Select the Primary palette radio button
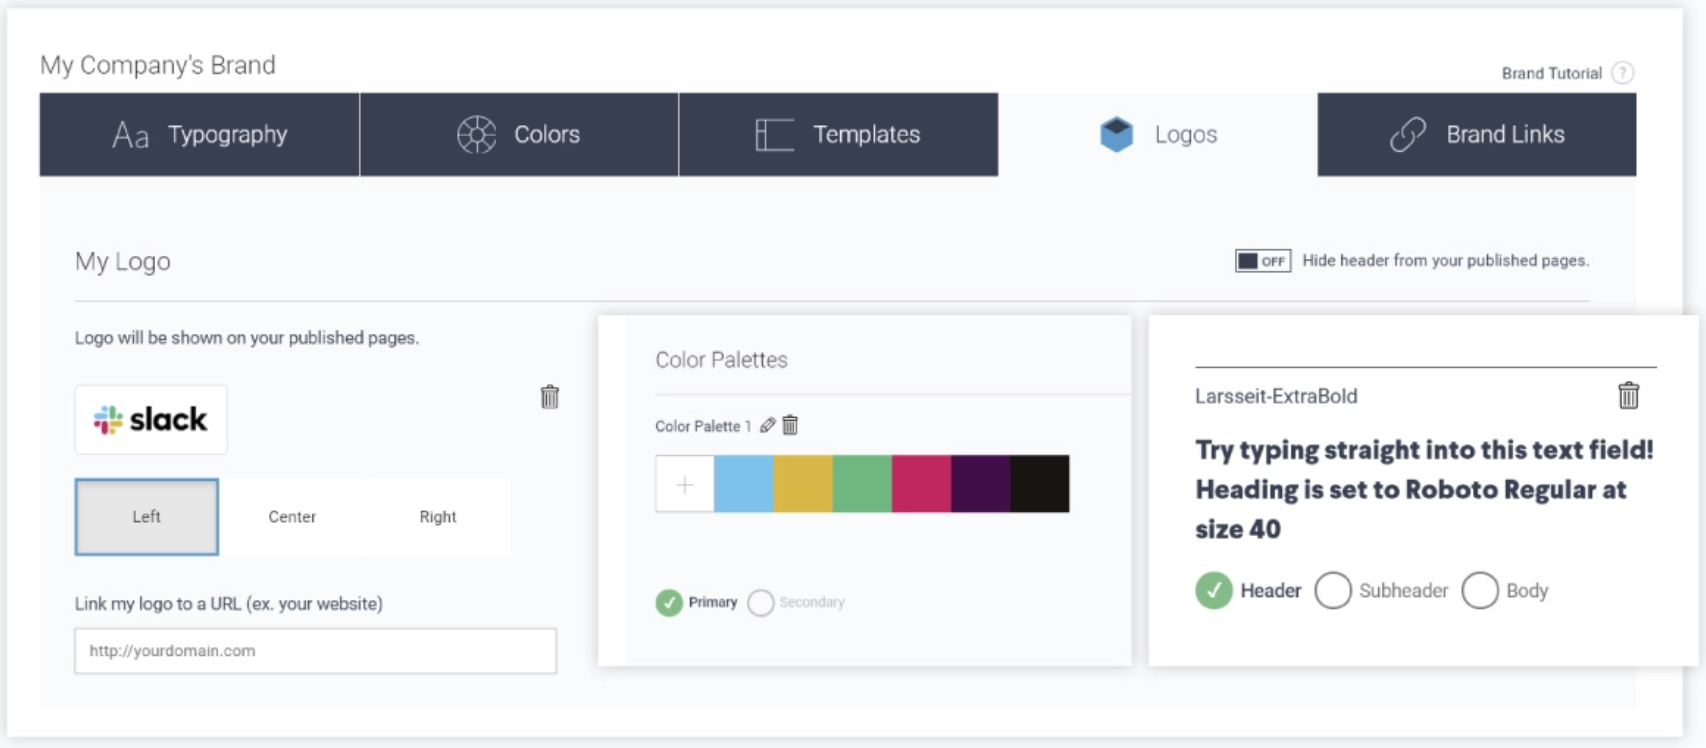This screenshot has height=748, width=1706. tap(669, 603)
